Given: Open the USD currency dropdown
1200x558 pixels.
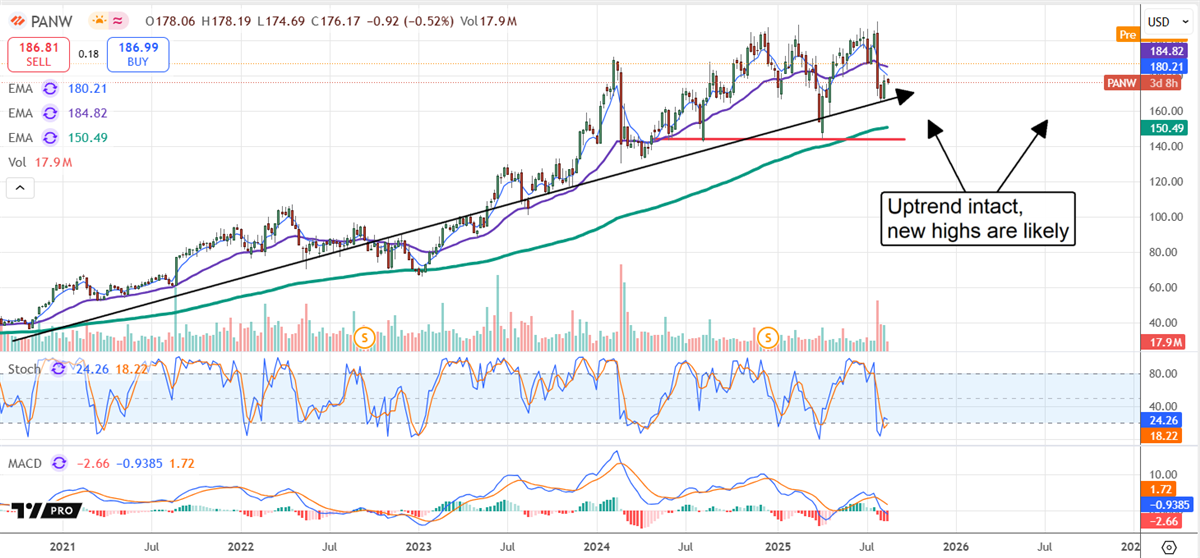Looking at the screenshot, I should [1168, 21].
